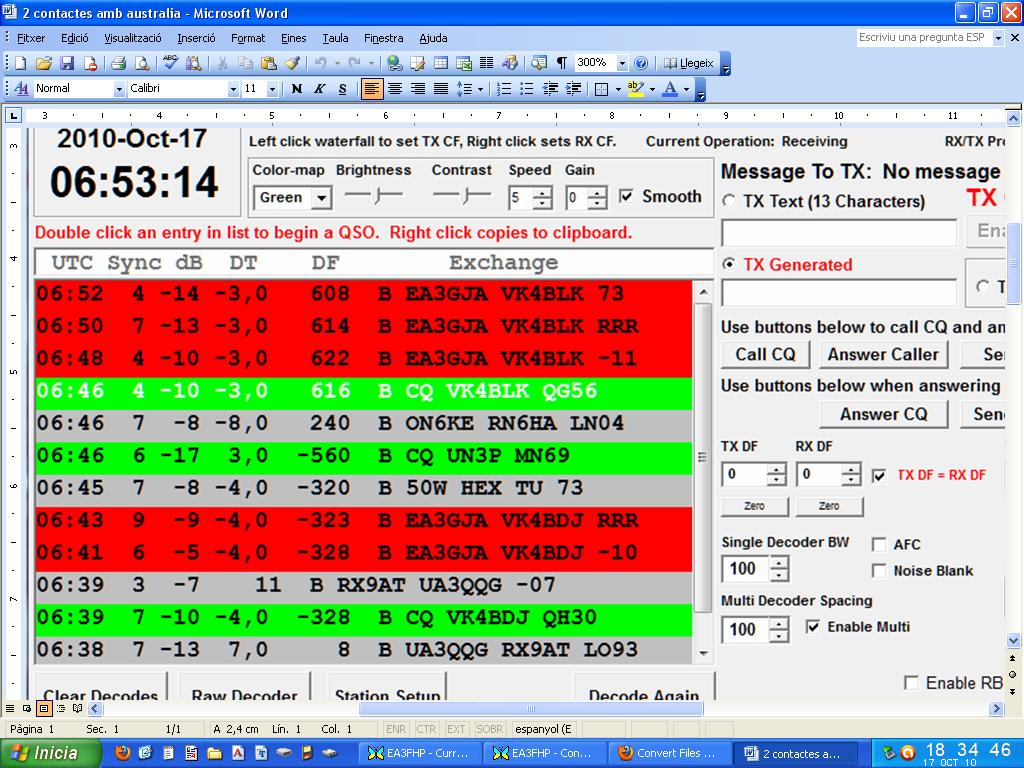Switch to Convert Files in the taskbar
1024x768 pixels.
(668, 753)
